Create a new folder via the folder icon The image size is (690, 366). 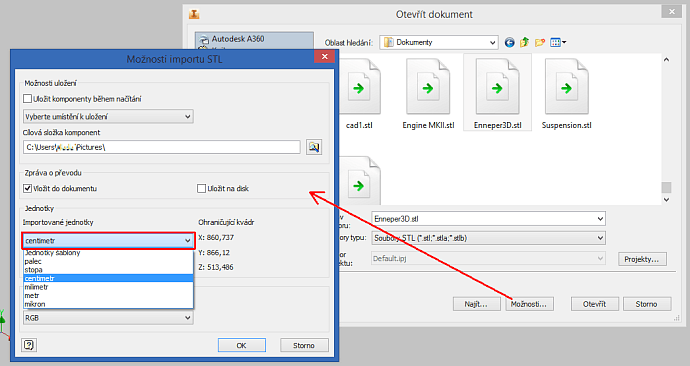(540, 43)
